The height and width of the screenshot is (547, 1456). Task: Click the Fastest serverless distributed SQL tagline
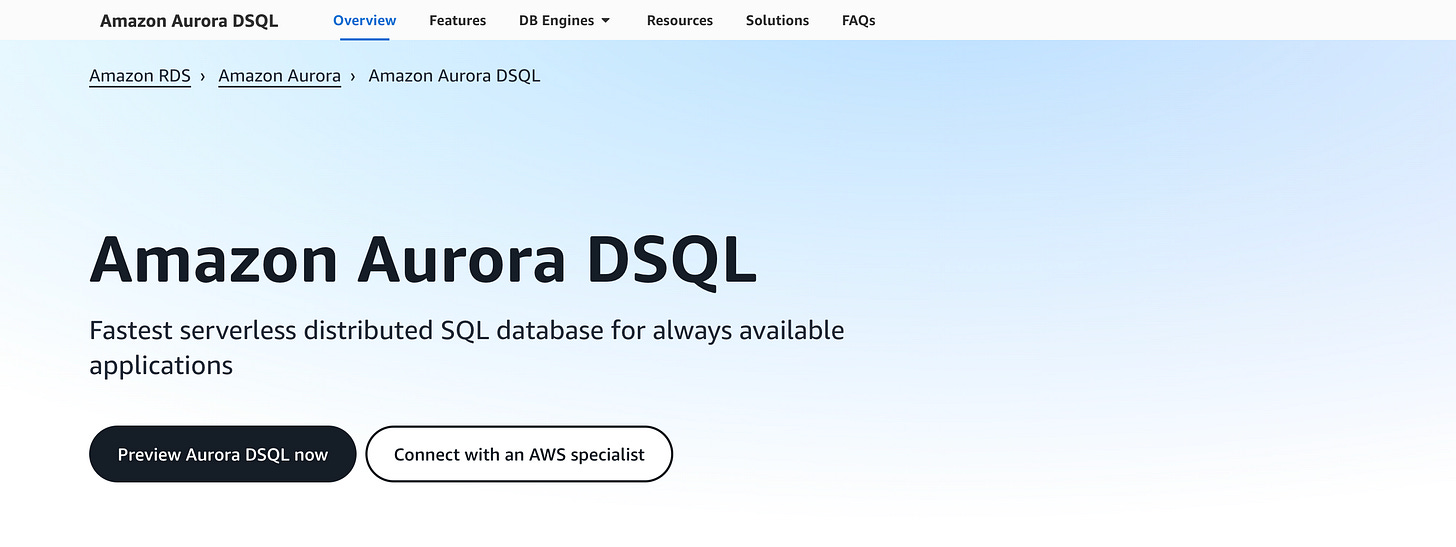tap(467, 347)
